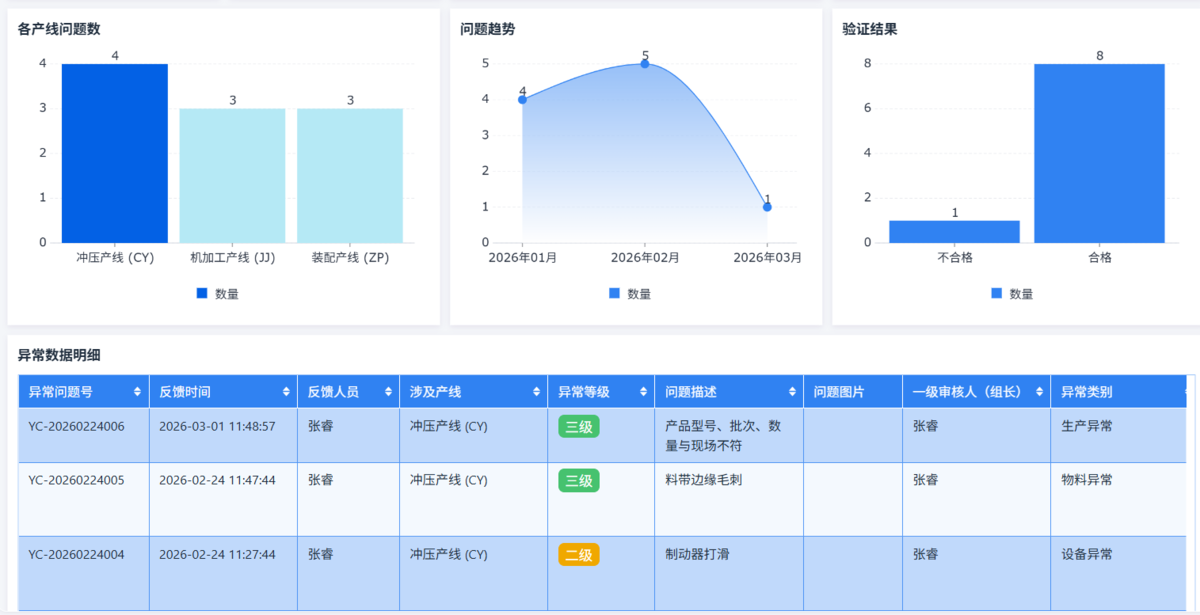Click the 问题图片 column header
Viewport: 1200px width, 615px height.
pos(839,392)
